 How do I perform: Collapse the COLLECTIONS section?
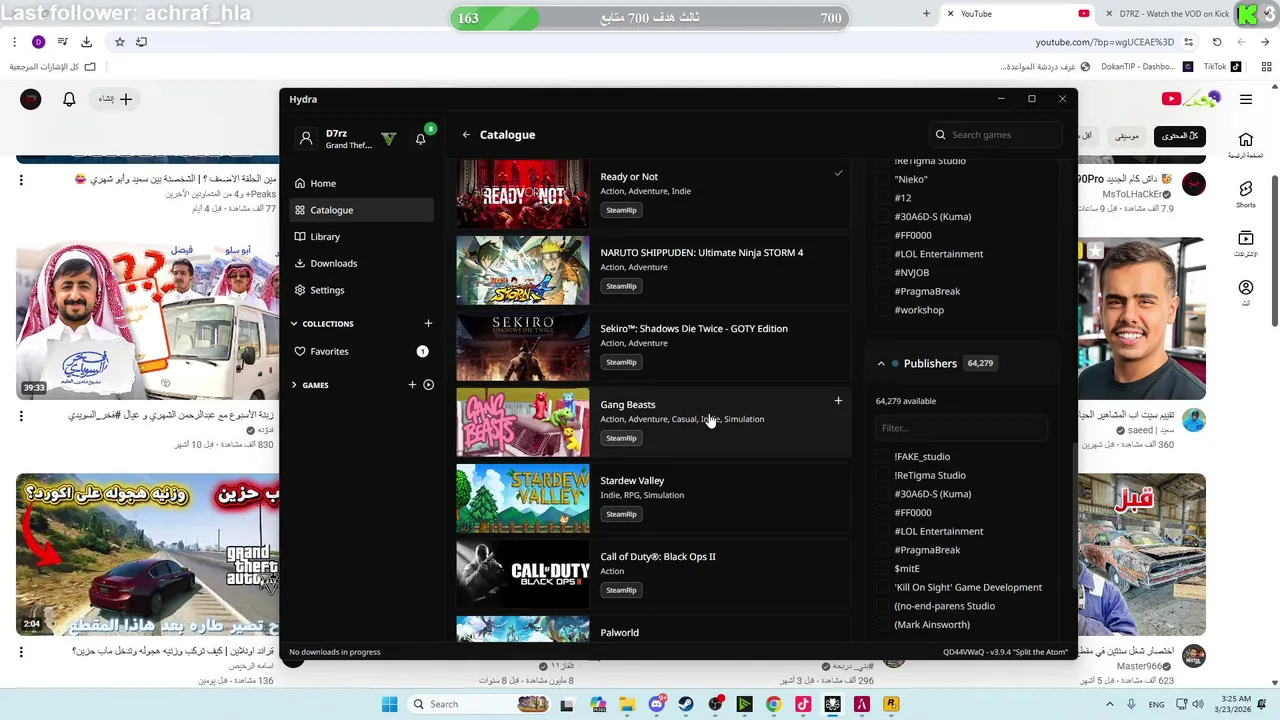click(294, 324)
